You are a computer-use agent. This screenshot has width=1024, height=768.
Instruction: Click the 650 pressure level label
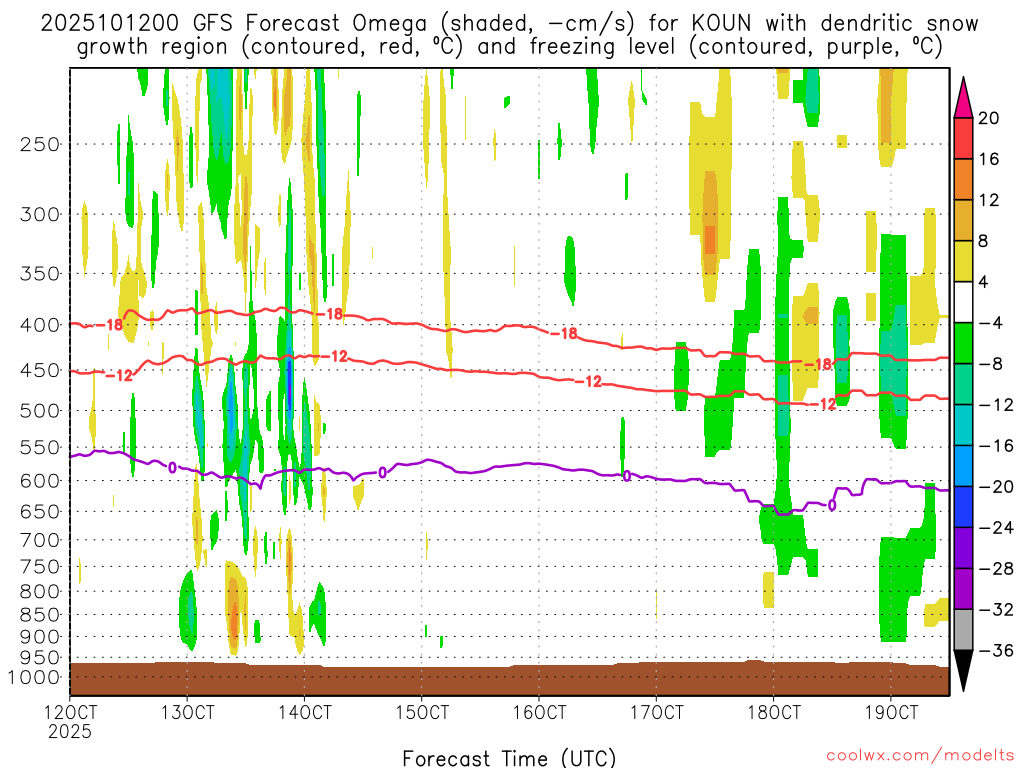(x=40, y=511)
